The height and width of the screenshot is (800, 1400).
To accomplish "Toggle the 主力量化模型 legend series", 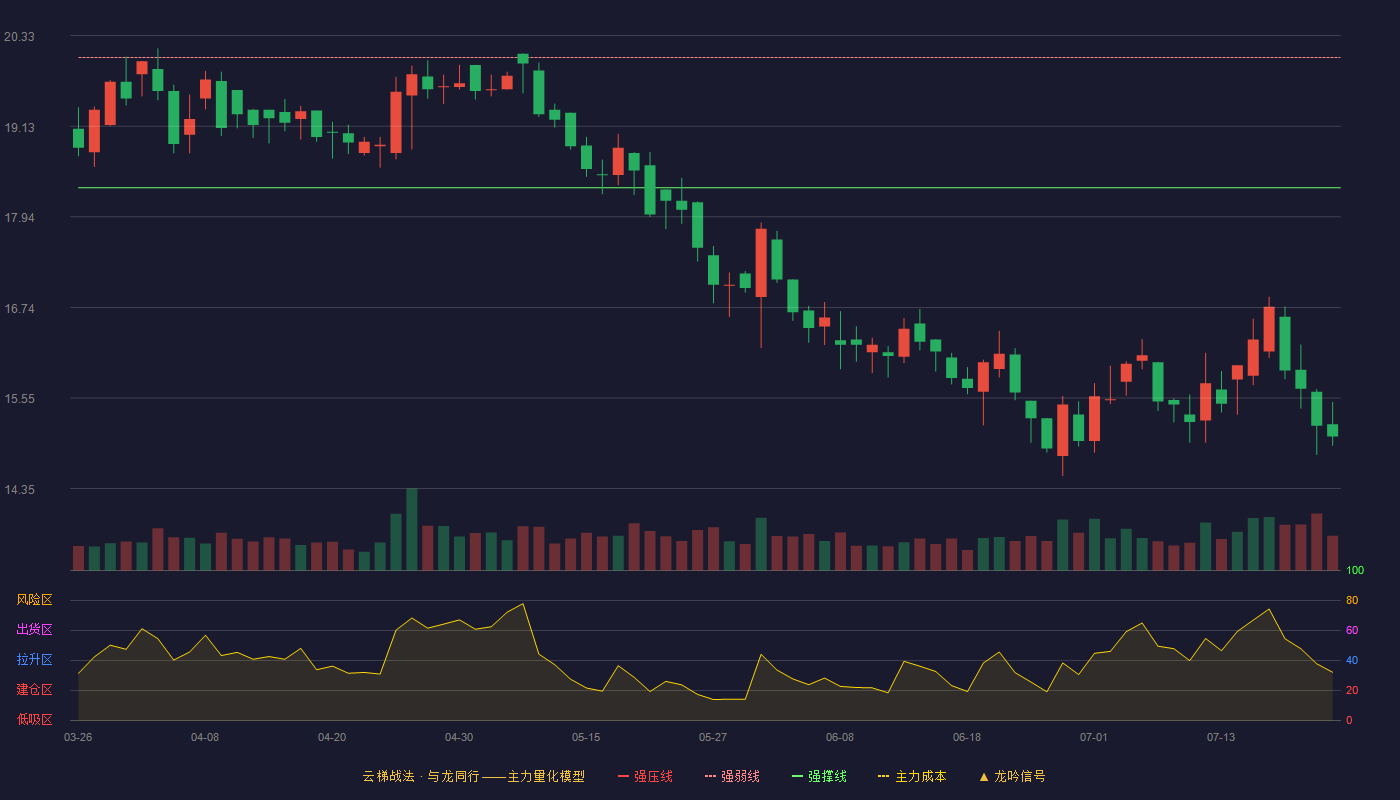I will [474, 776].
